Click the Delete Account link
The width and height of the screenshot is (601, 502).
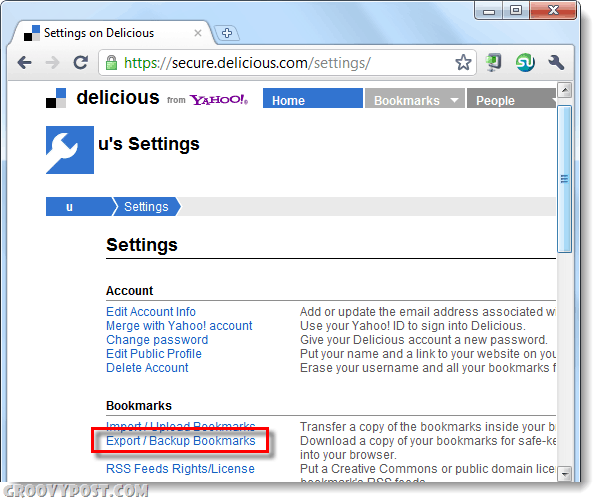(x=147, y=368)
